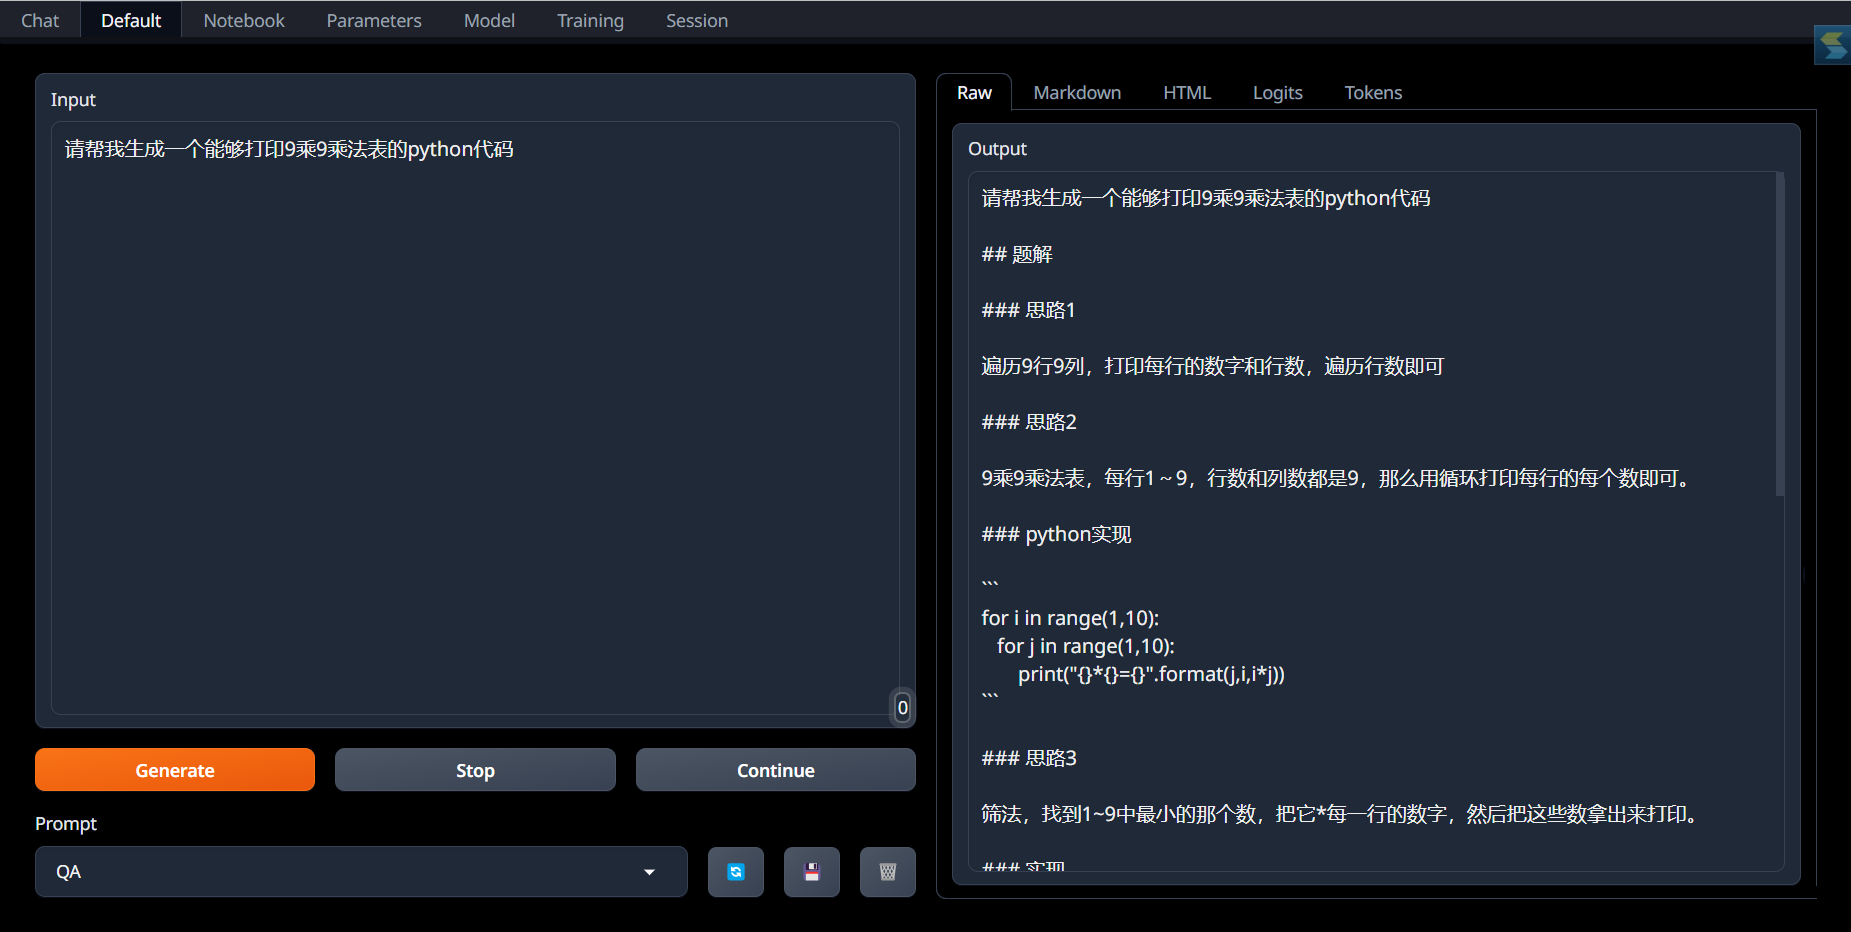Switch output view to Markdown
This screenshot has height=932, width=1851.
click(1077, 92)
